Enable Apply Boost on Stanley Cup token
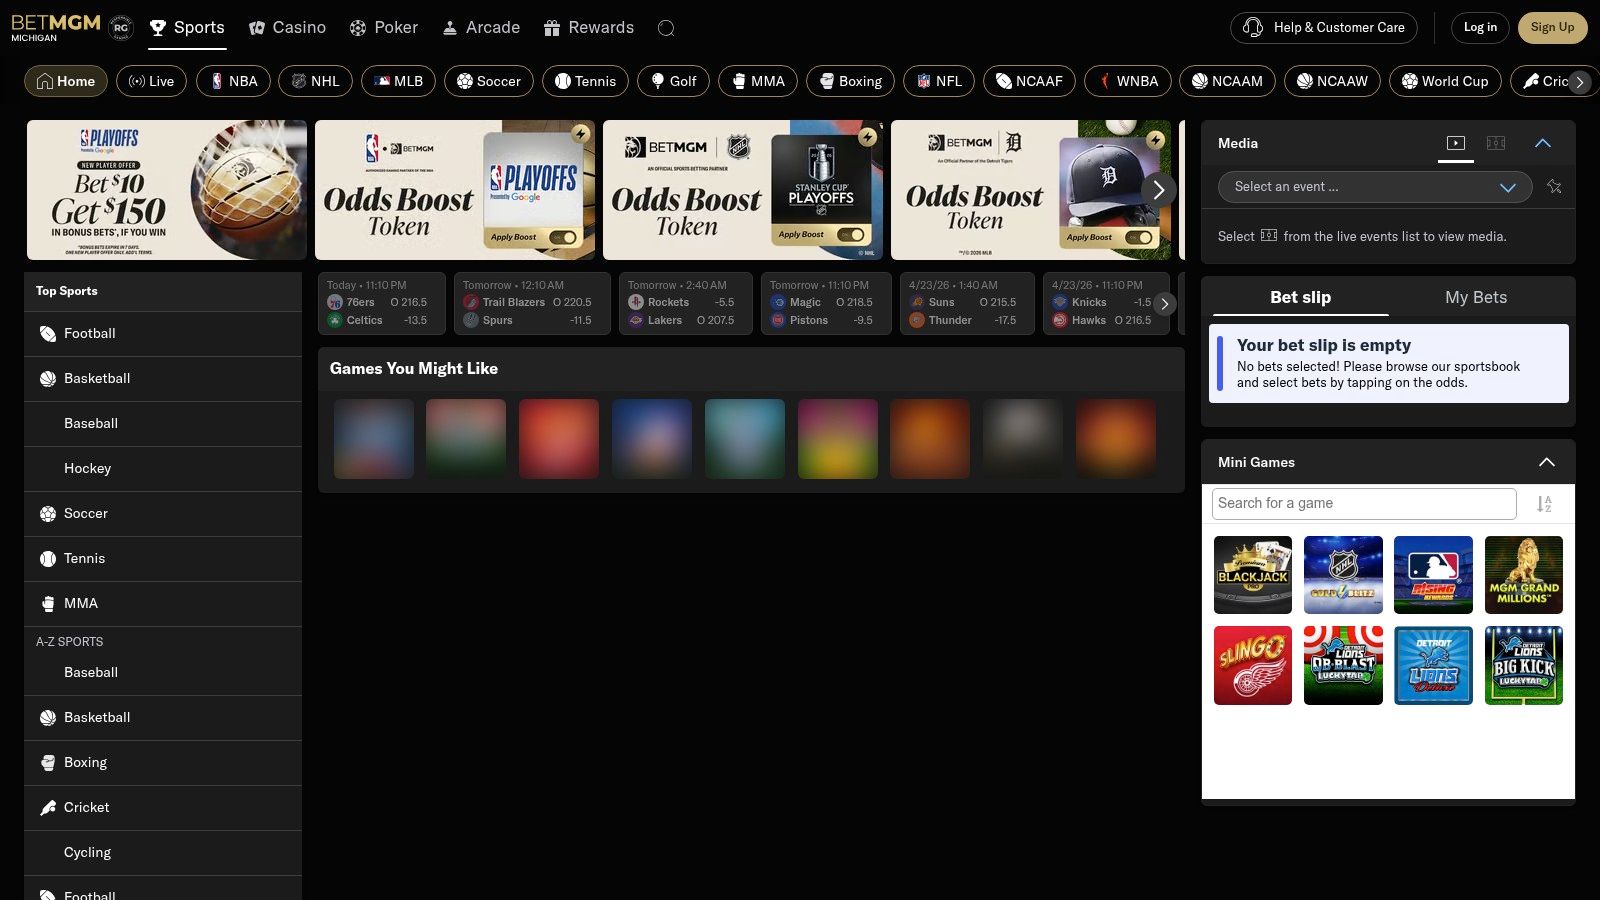1600x900 pixels. [851, 235]
